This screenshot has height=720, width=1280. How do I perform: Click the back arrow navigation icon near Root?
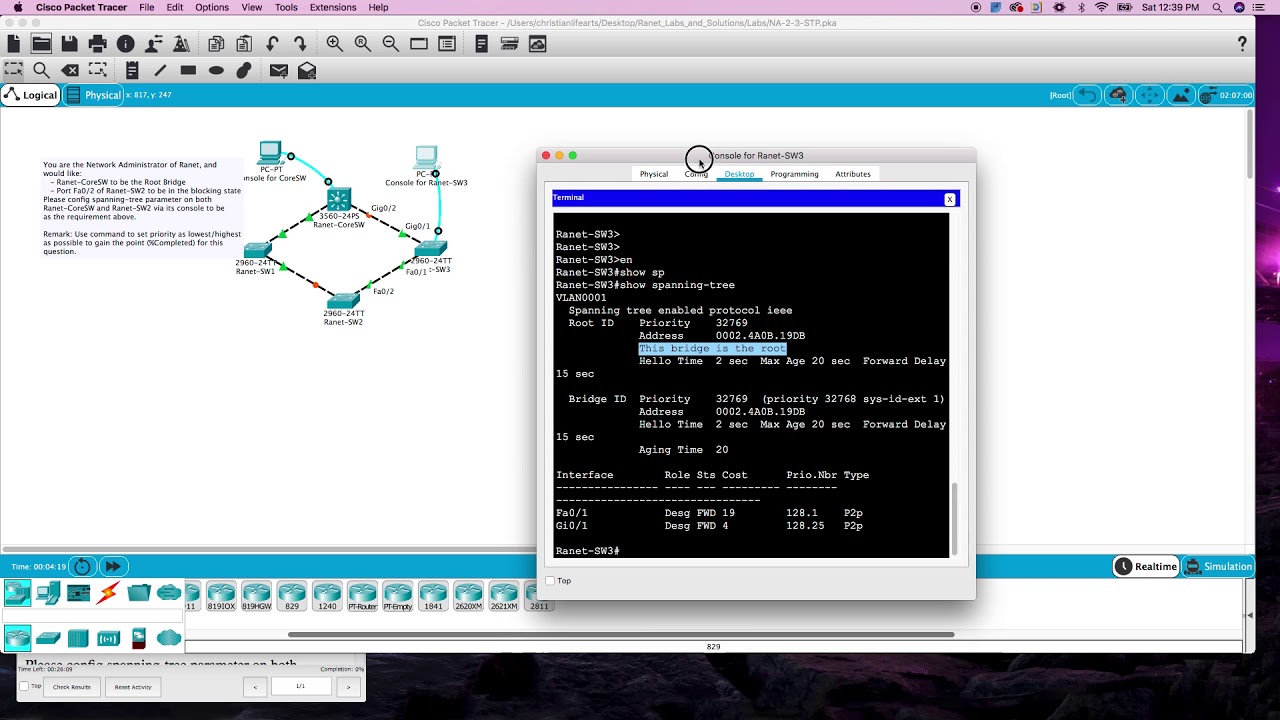pyautogui.click(x=1087, y=95)
